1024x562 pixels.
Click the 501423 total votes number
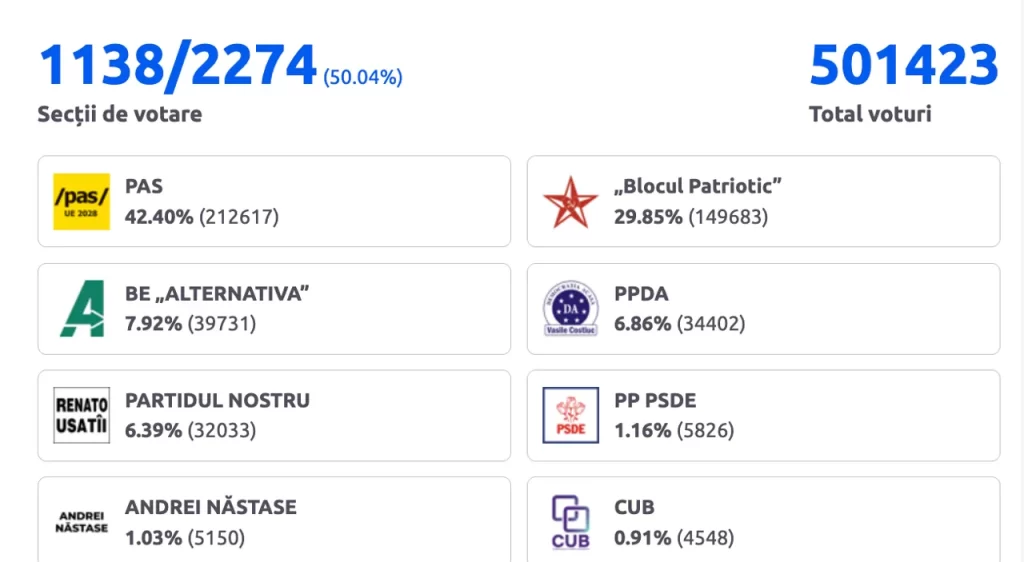tap(904, 65)
